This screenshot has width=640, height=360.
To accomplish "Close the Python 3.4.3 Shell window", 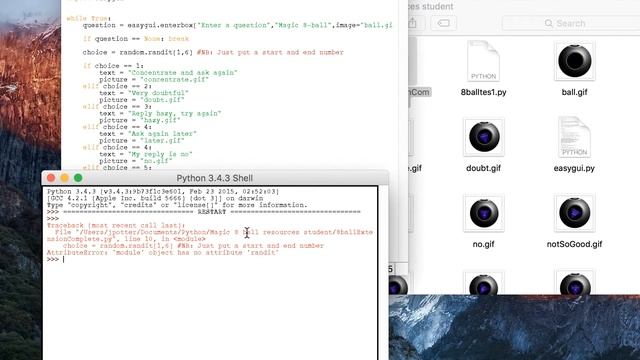I will click(51, 178).
